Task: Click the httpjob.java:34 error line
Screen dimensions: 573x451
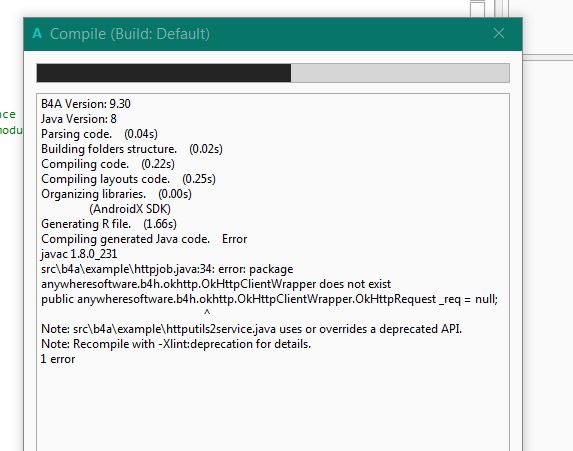Action: click(x=167, y=269)
